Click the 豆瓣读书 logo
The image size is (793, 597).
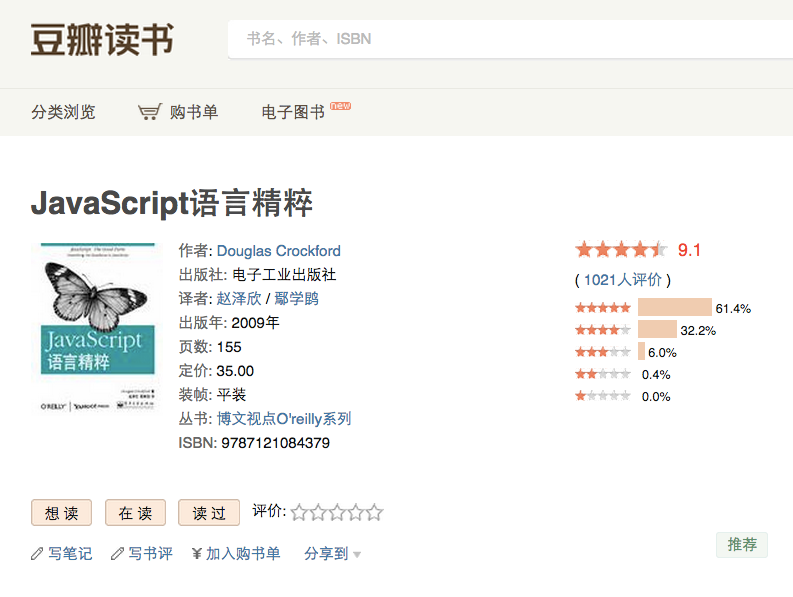(102, 39)
